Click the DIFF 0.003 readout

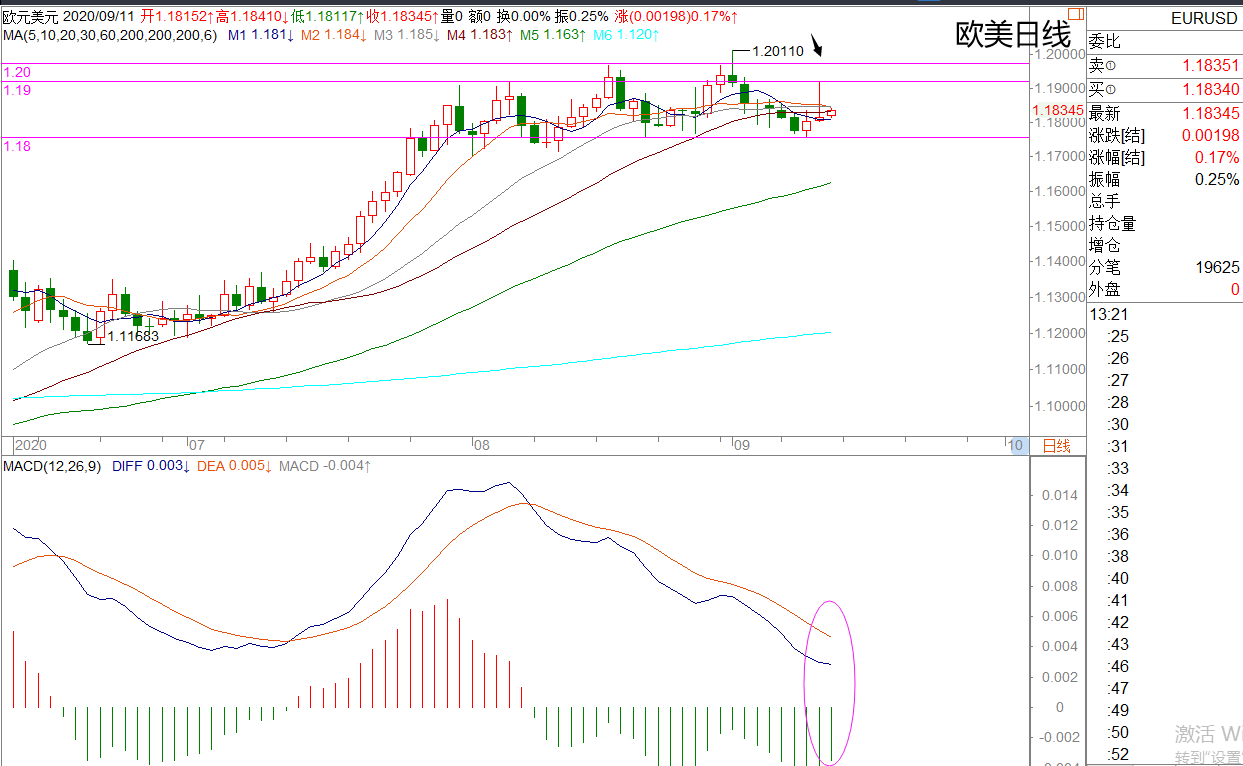point(152,466)
